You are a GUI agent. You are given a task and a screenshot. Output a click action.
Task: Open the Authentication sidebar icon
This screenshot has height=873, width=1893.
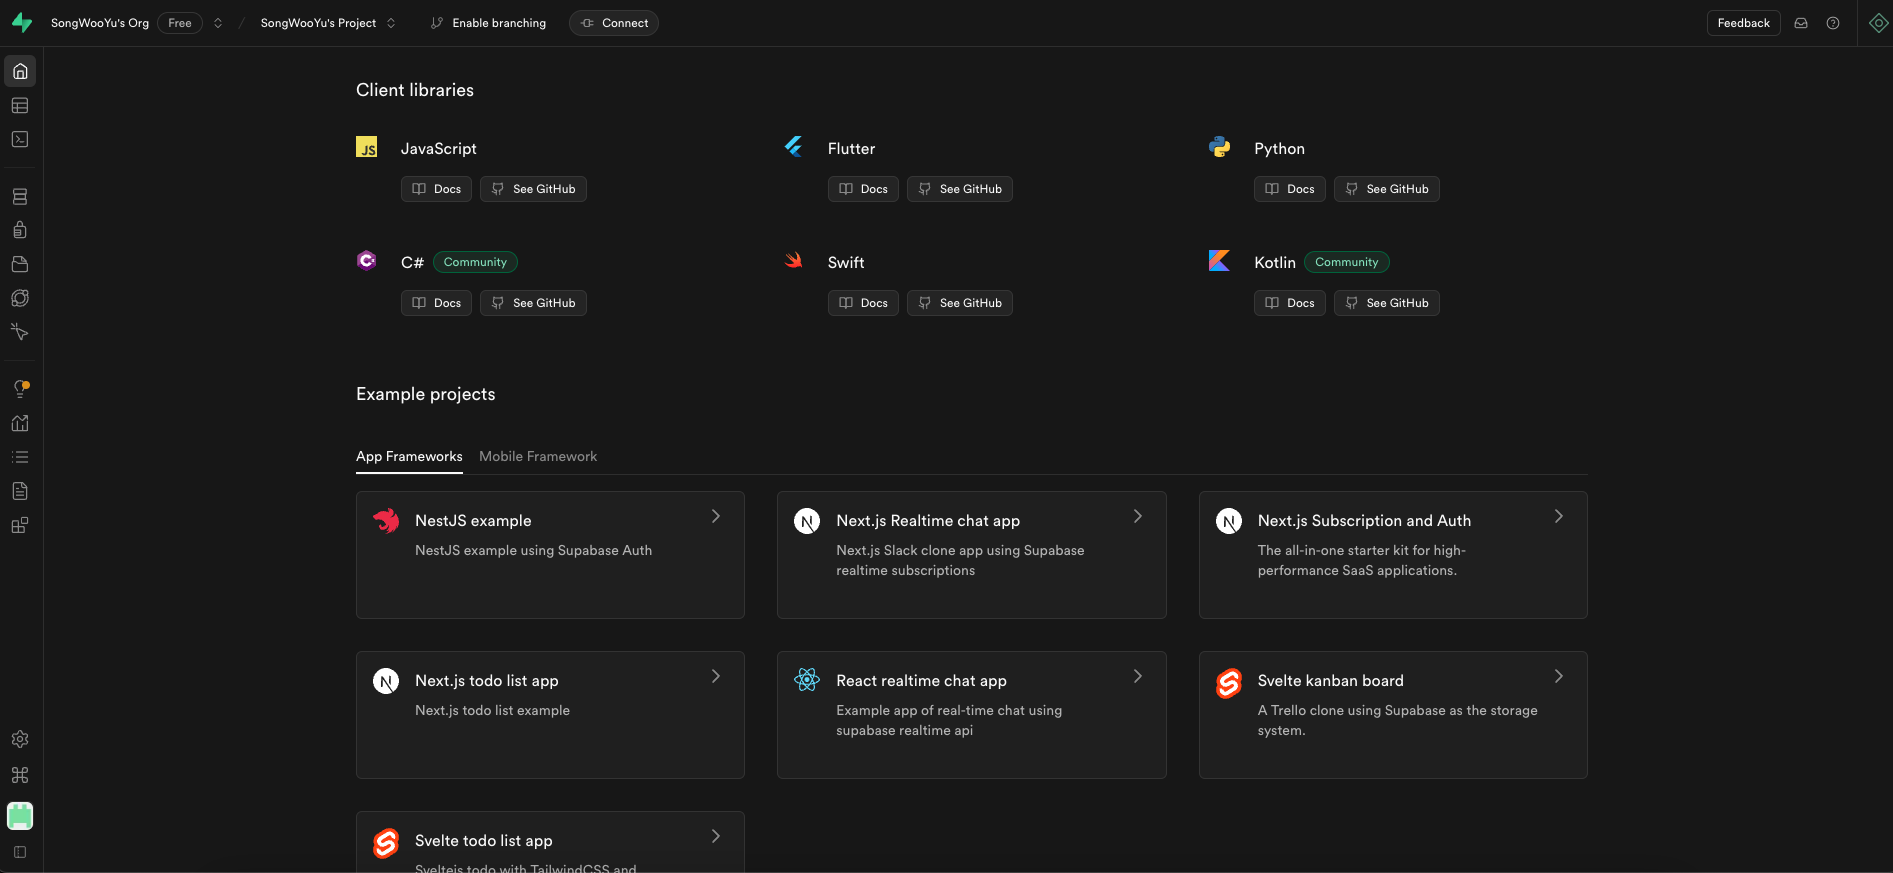(x=20, y=230)
